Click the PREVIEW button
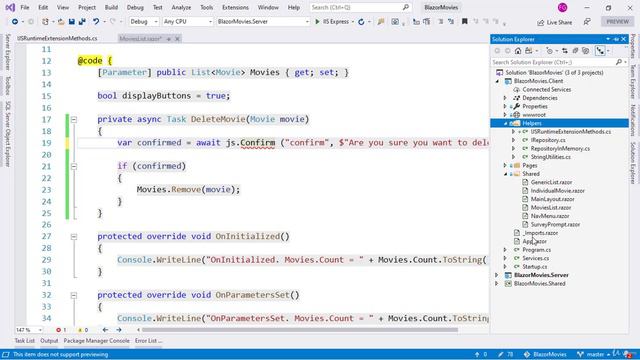The image size is (640, 360). pyautogui.click(x=618, y=22)
